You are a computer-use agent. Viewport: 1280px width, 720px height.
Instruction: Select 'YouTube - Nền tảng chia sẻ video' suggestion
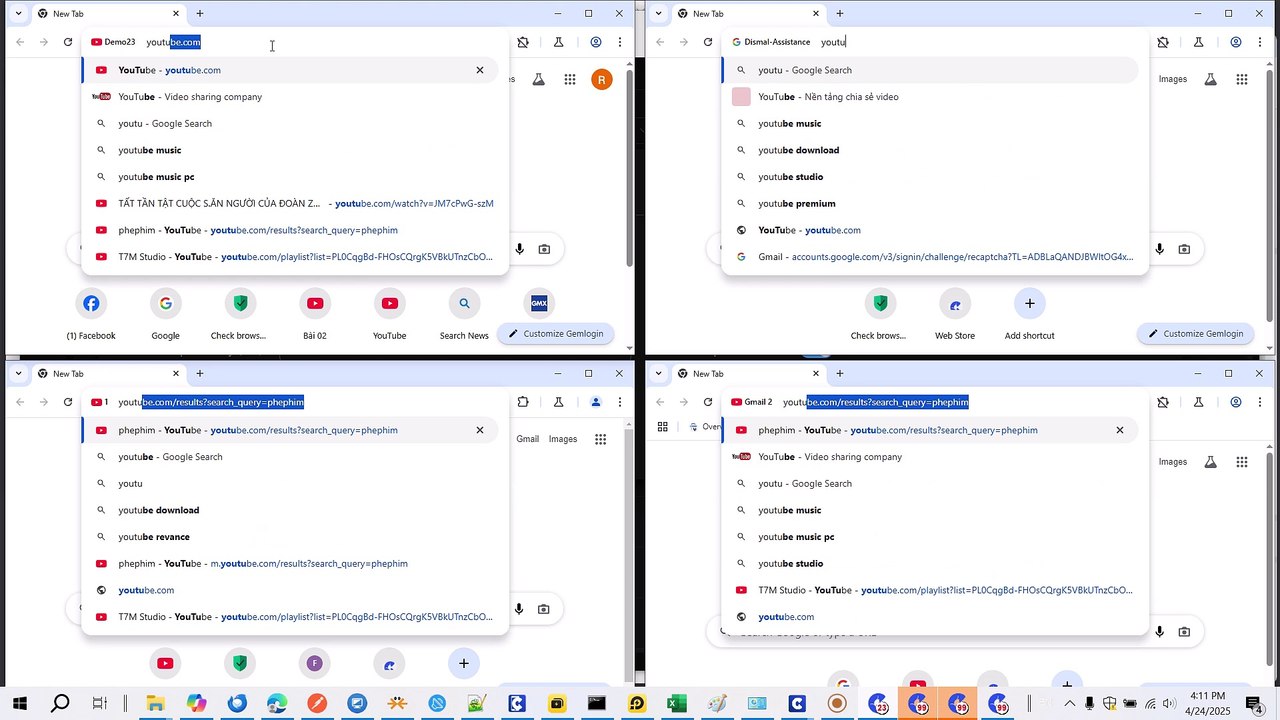(935, 97)
